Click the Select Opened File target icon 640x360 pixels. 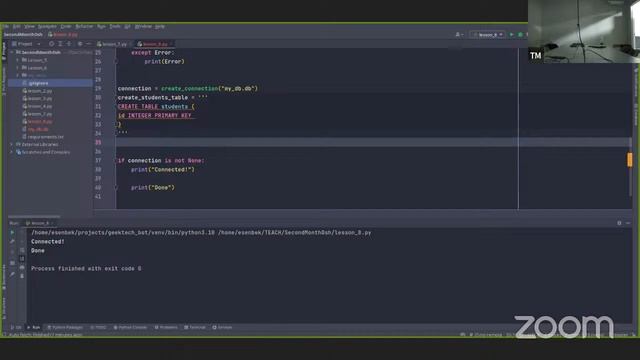point(51,44)
